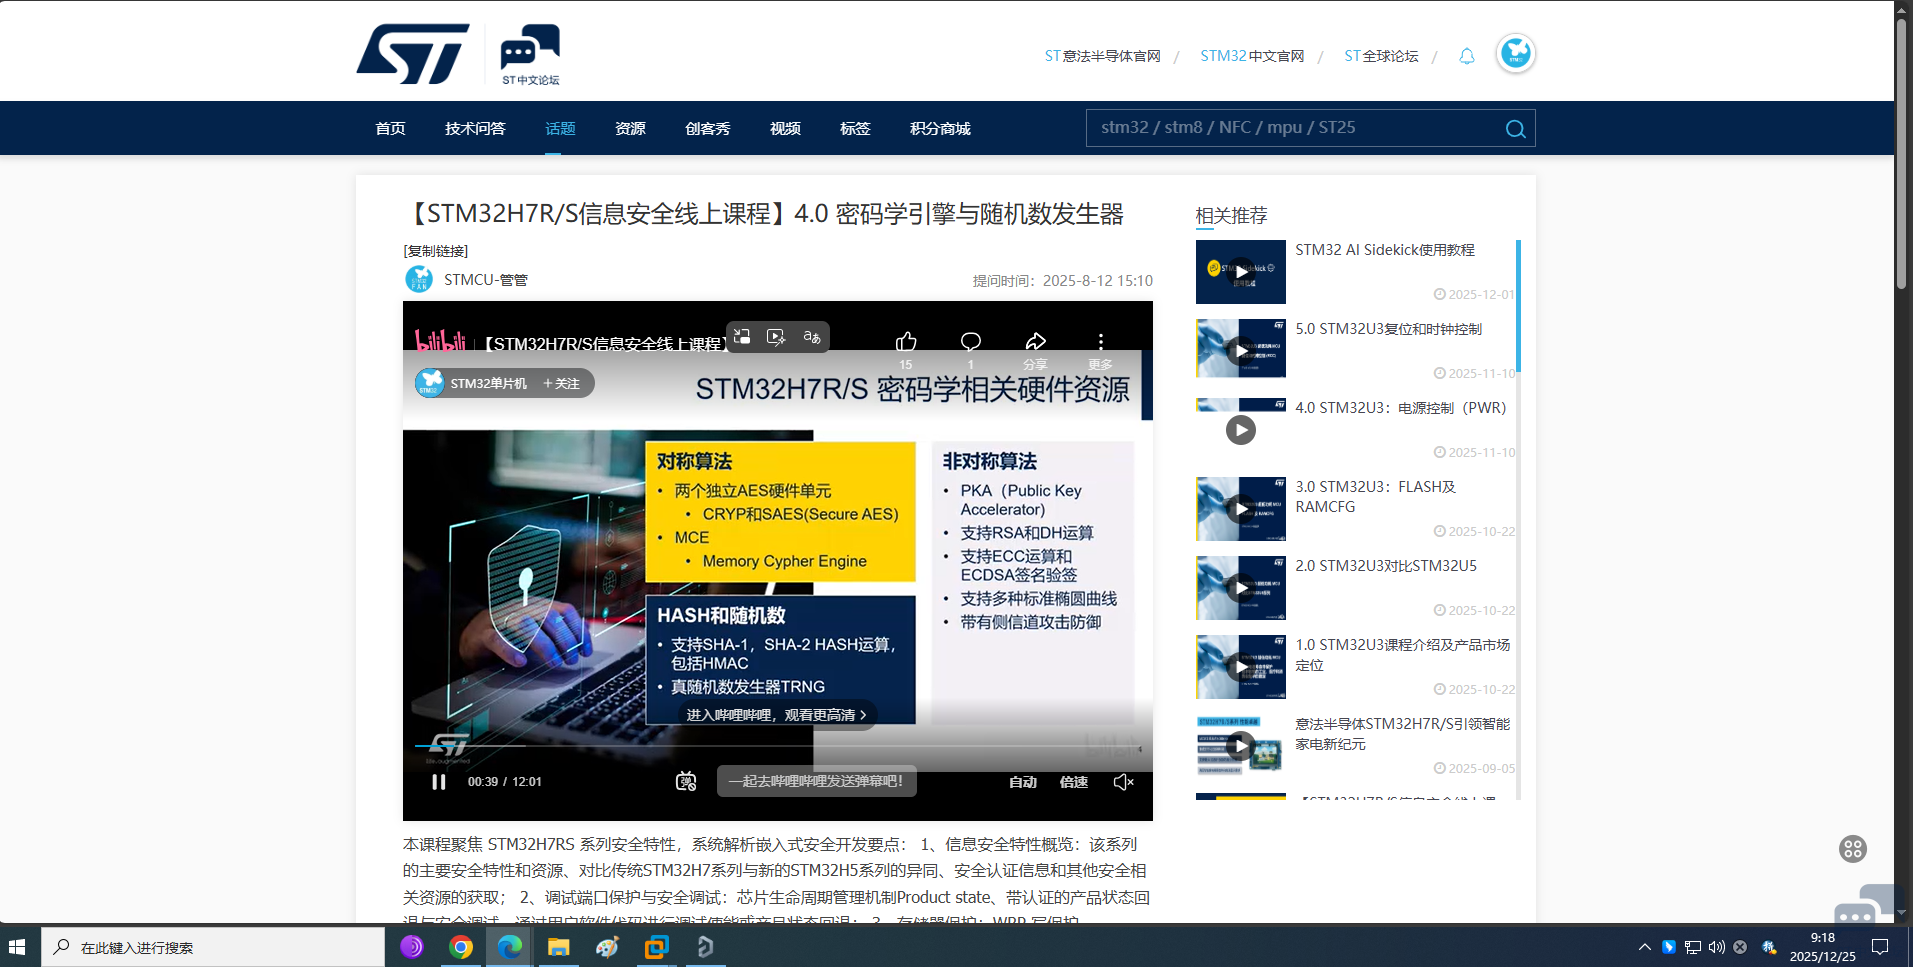
Task: Click the STMCU-管管 author avatar
Action: point(418,280)
